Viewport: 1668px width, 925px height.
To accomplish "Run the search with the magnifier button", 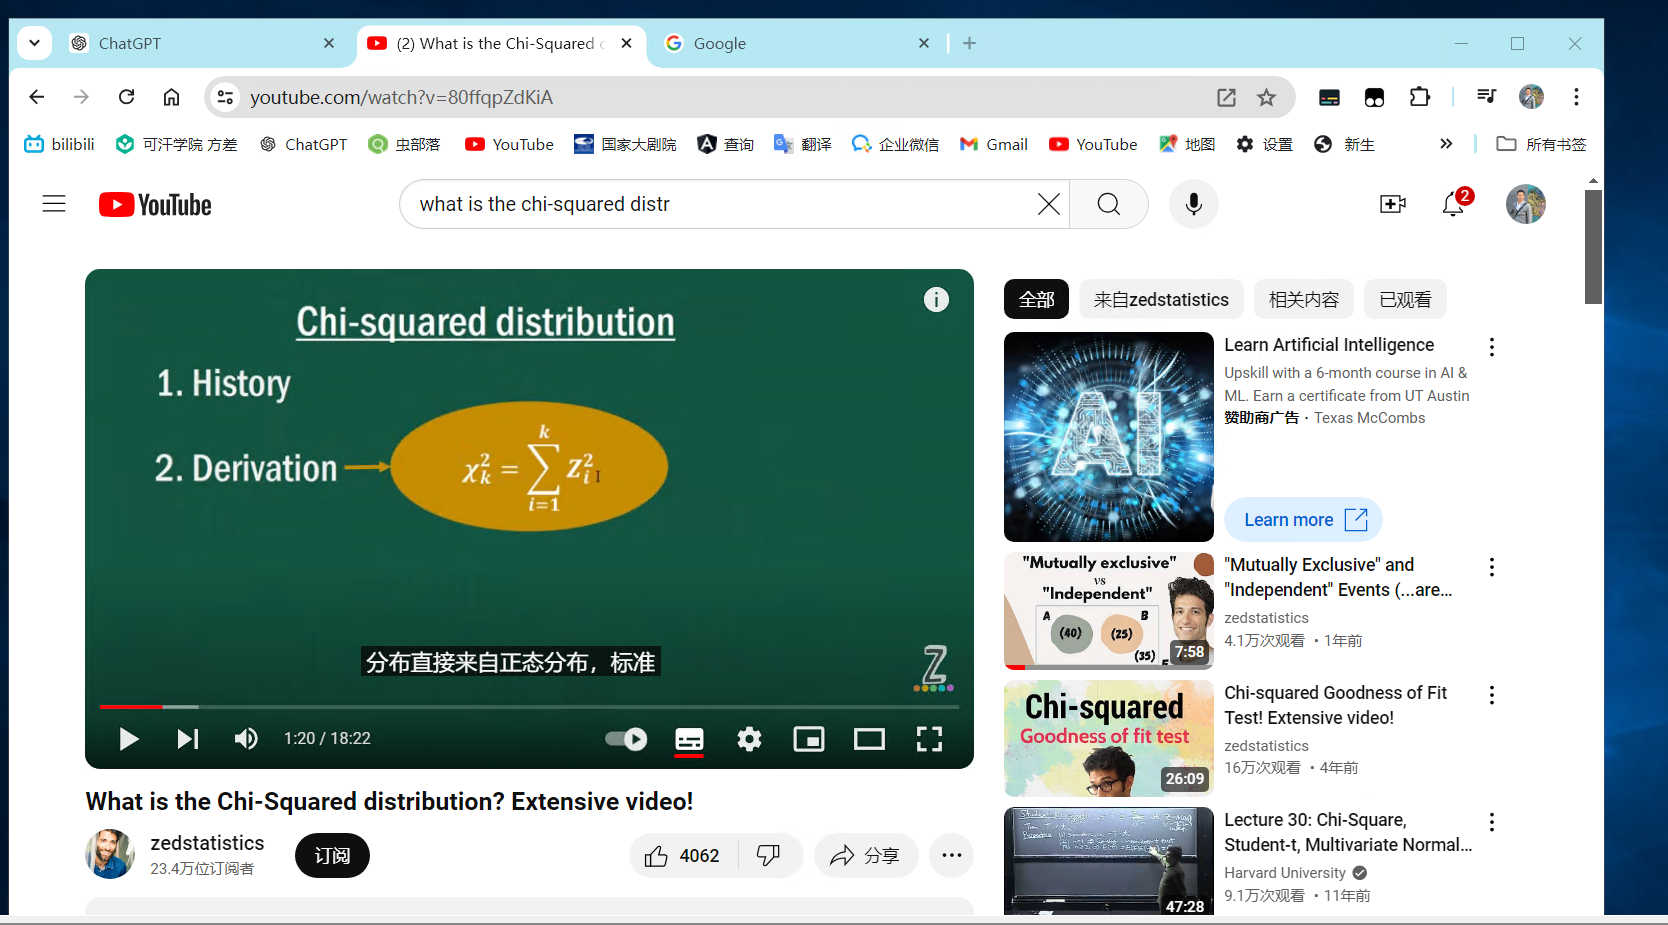I will click(1108, 204).
